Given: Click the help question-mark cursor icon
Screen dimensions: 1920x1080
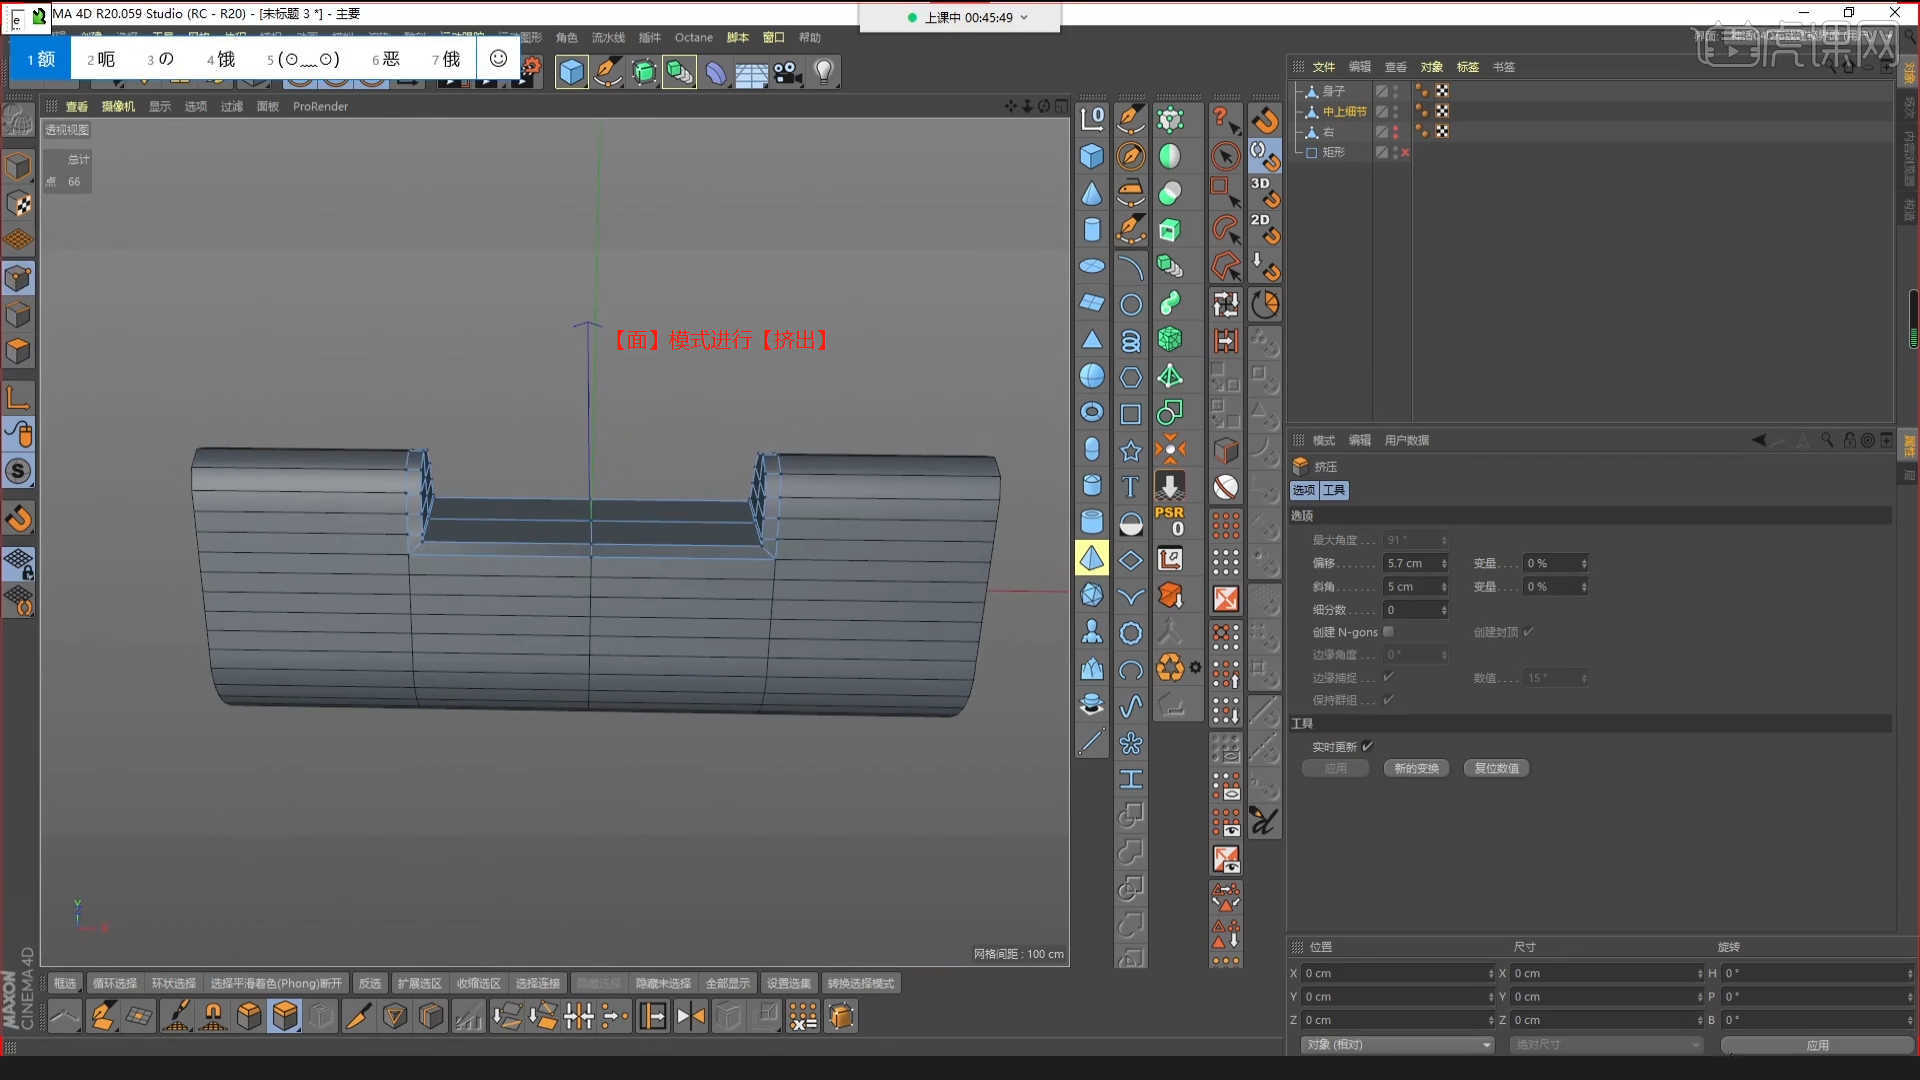Looking at the screenshot, I should click(1226, 120).
